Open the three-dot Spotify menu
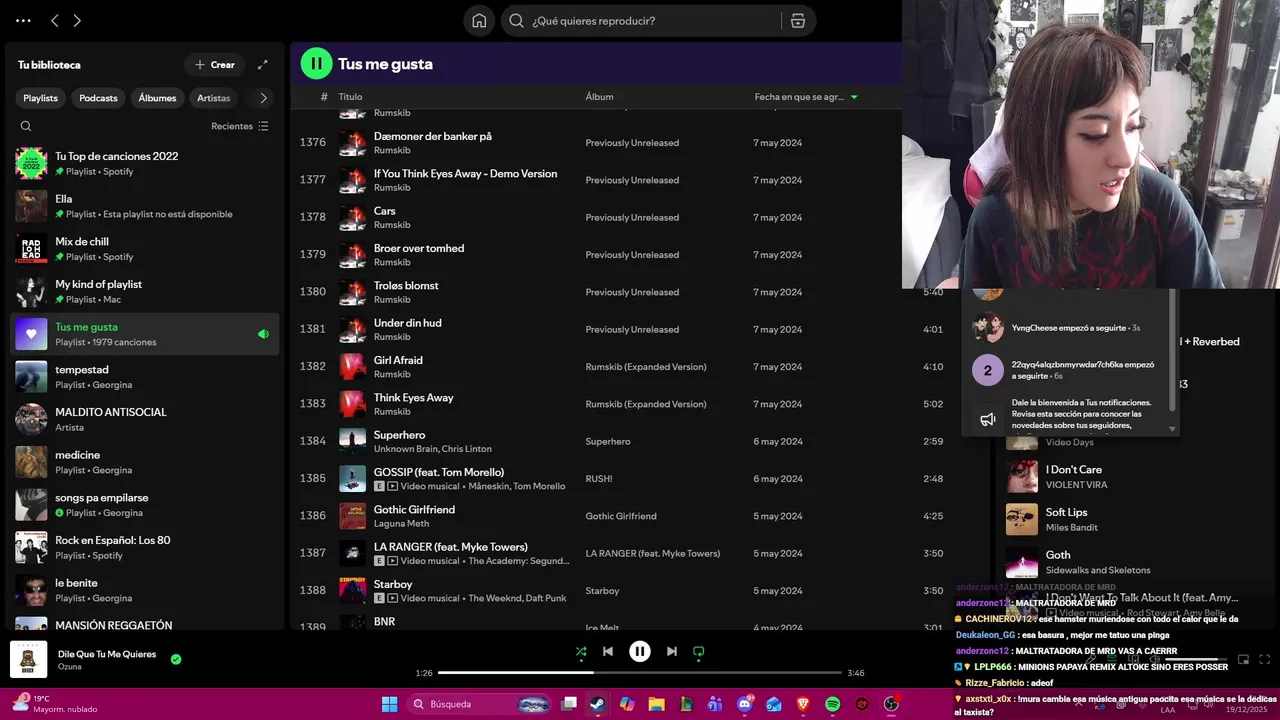Screen dimensions: 1280x720 (x=23, y=20)
